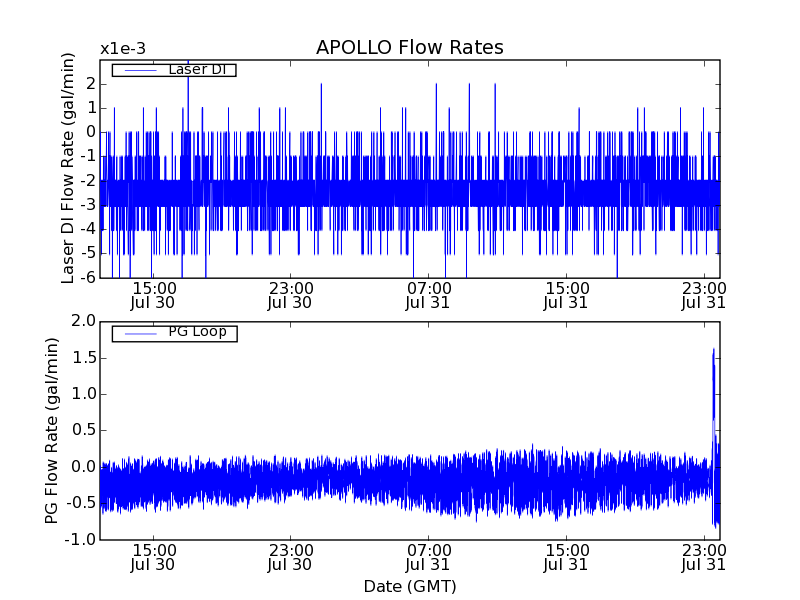800x600 pixels.
Task: Click y-tick "0" on the Laser DI plot
Action: 91,132
